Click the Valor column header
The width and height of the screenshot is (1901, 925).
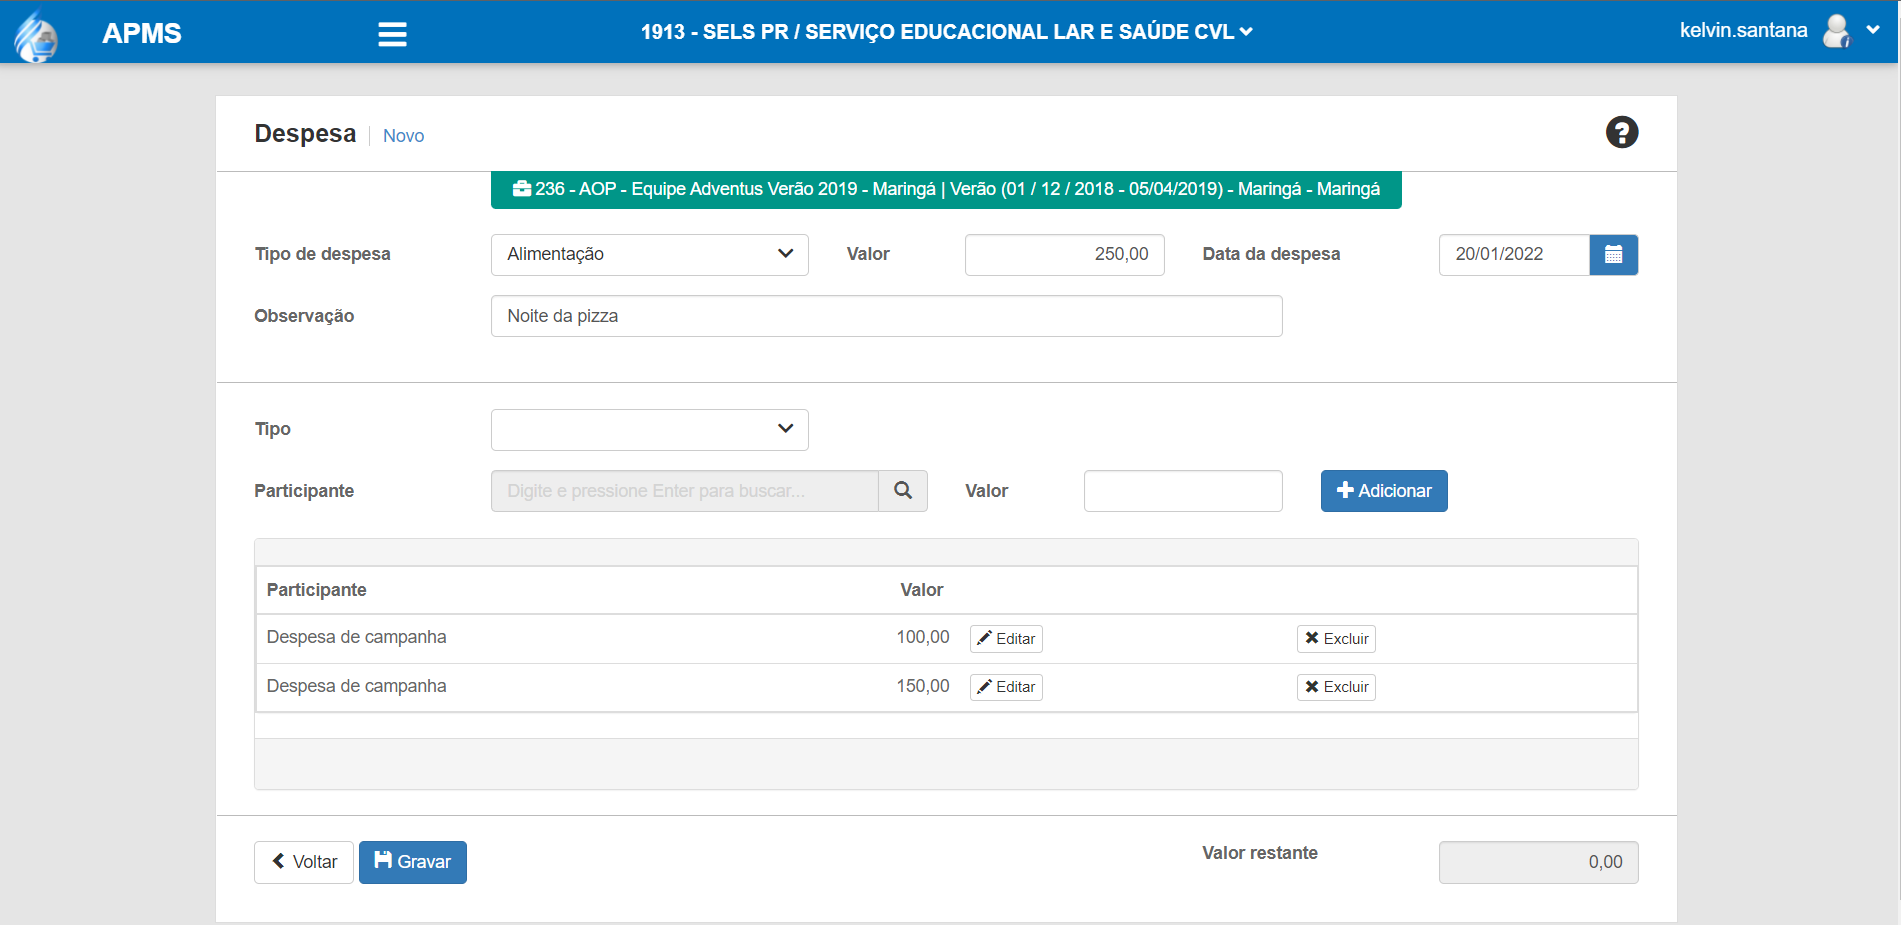921,590
